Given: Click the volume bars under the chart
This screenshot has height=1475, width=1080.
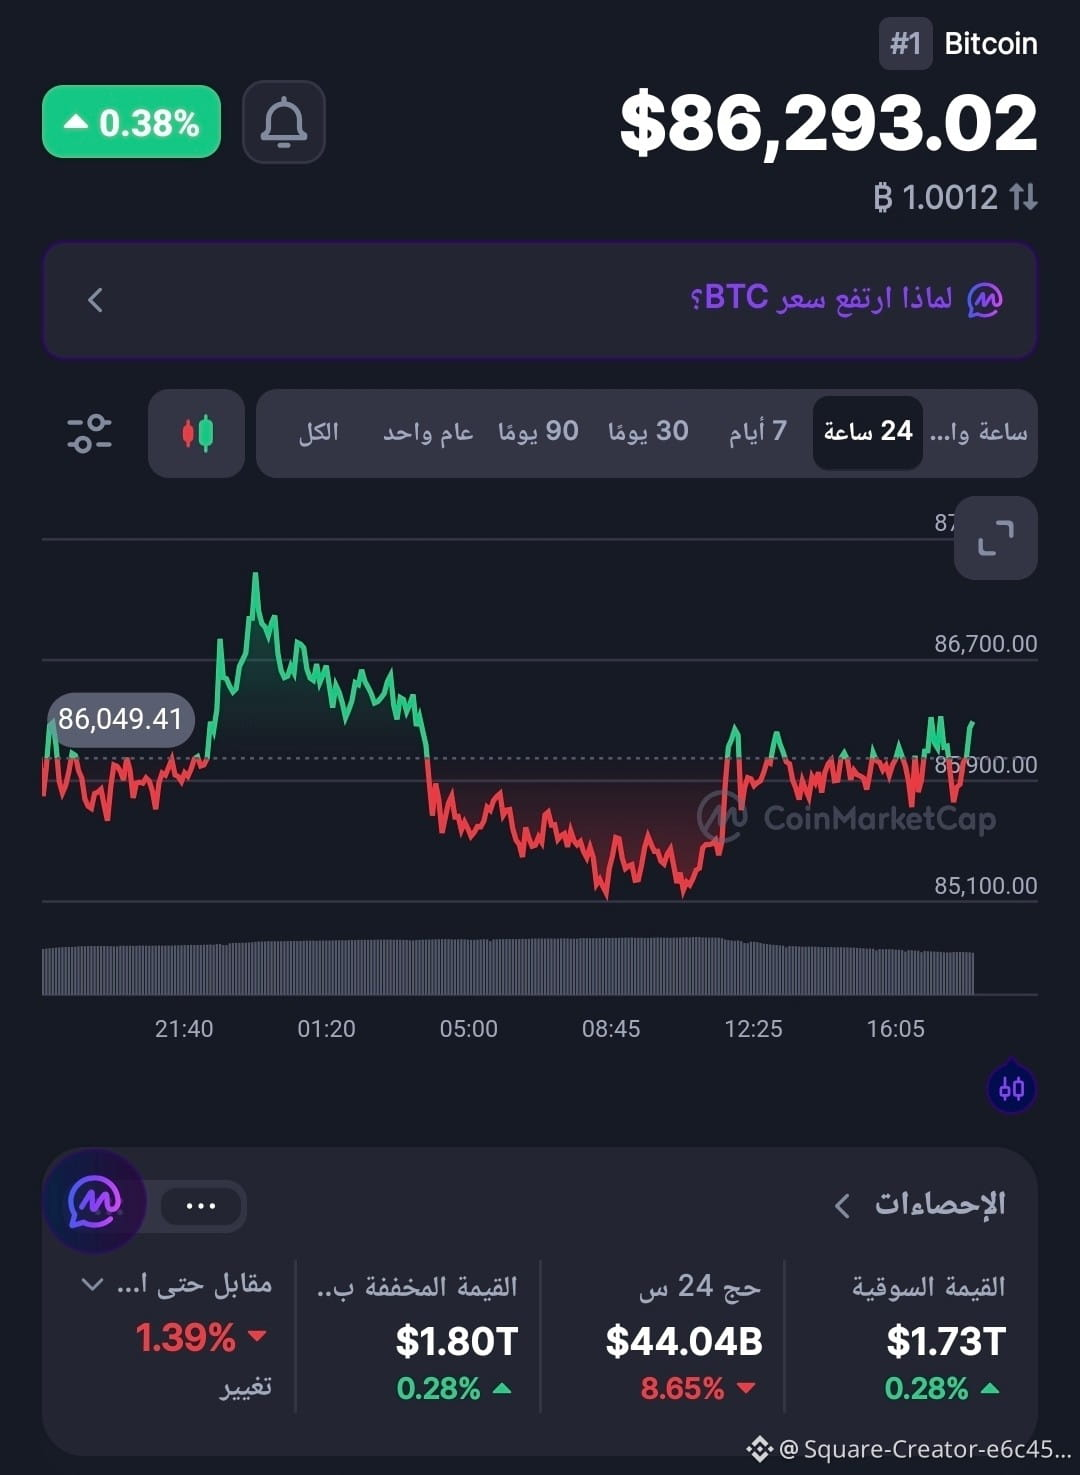Looking at the screenshot, I should [x=508, y=966].
